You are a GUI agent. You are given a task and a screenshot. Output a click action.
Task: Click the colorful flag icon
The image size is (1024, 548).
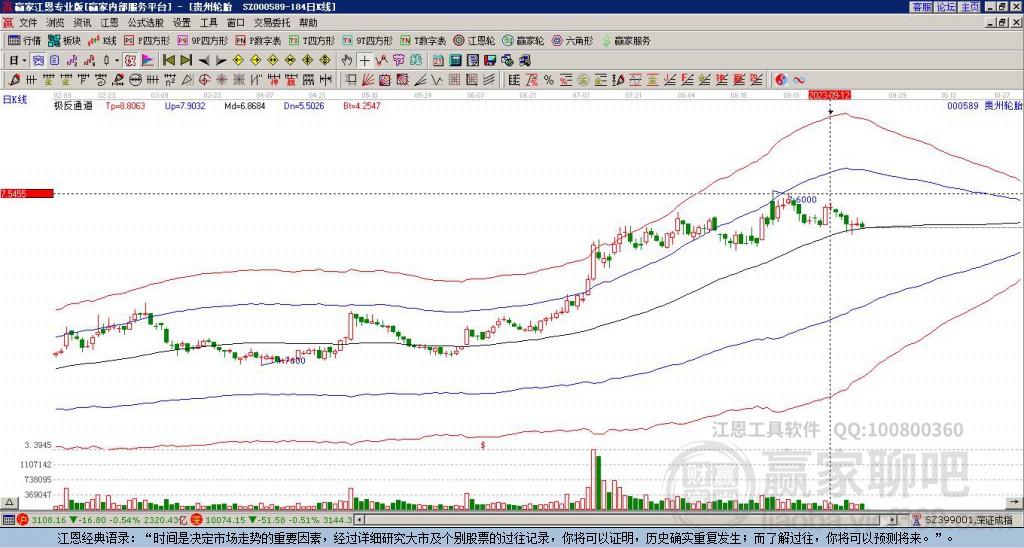[x=148, y=61]
